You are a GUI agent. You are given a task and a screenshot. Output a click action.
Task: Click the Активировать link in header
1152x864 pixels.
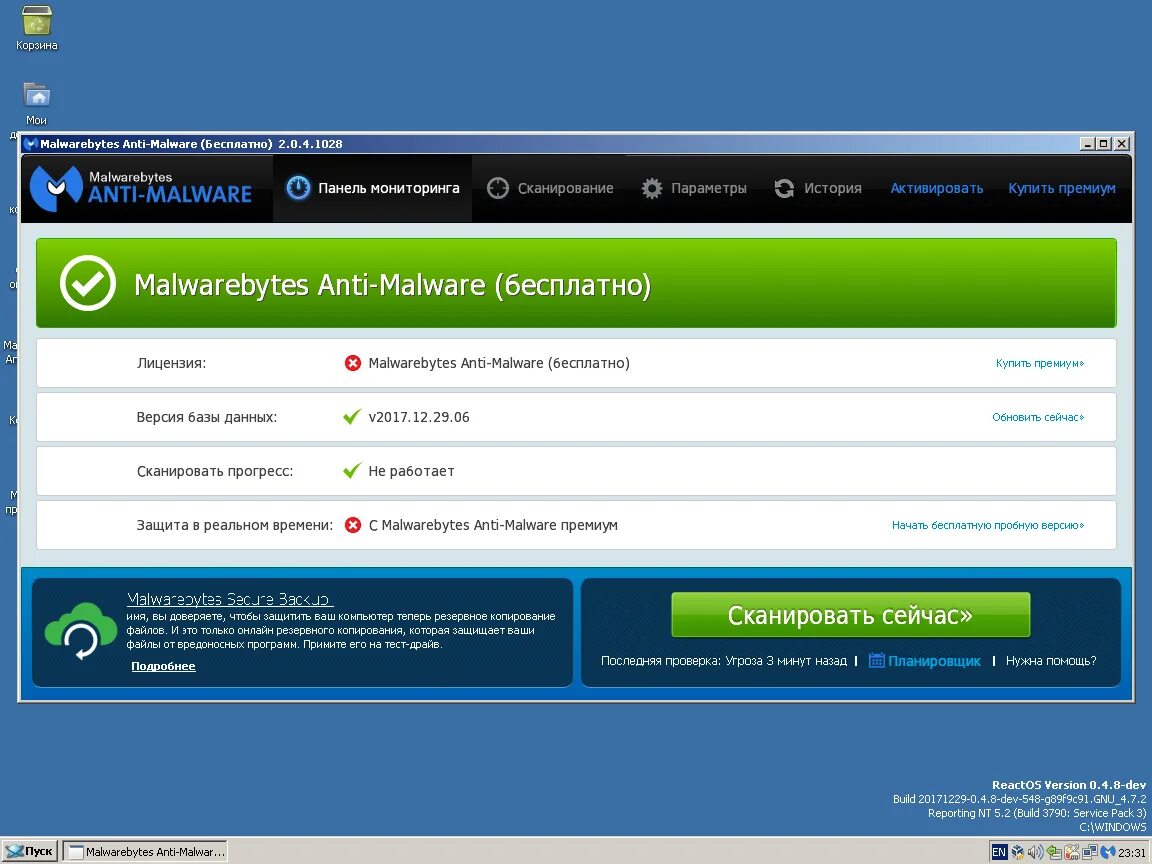[x=937, y=188]
